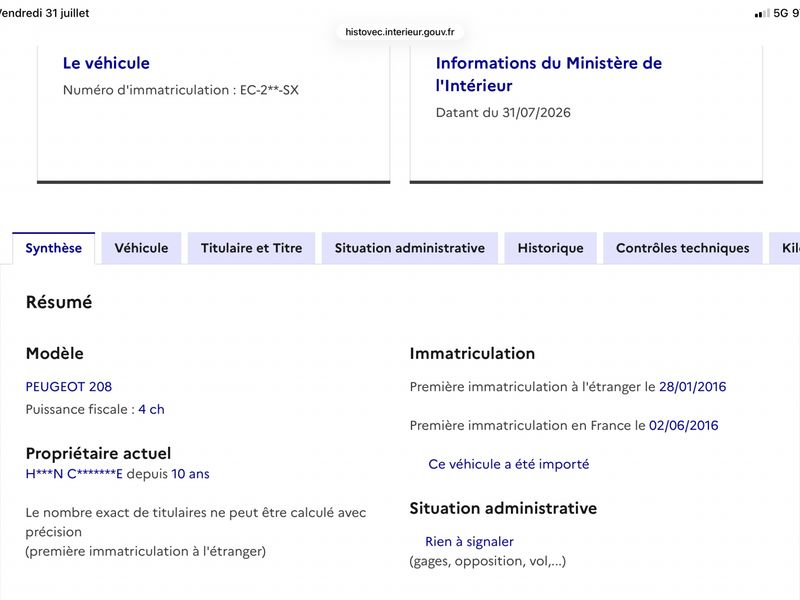Open the Synthèse tab
This screenshot has height=600, width=800.
(x=54, y=248)
